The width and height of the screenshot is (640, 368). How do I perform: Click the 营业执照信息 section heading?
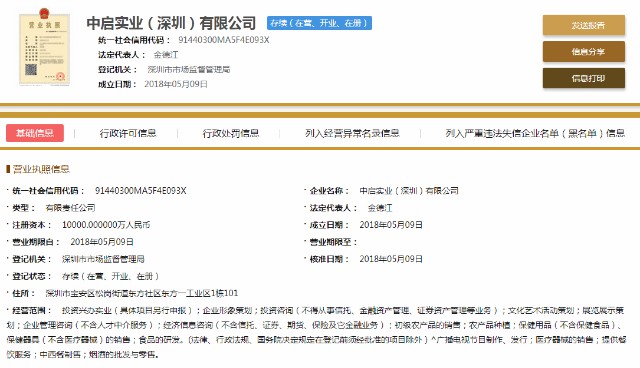point(41,169)
